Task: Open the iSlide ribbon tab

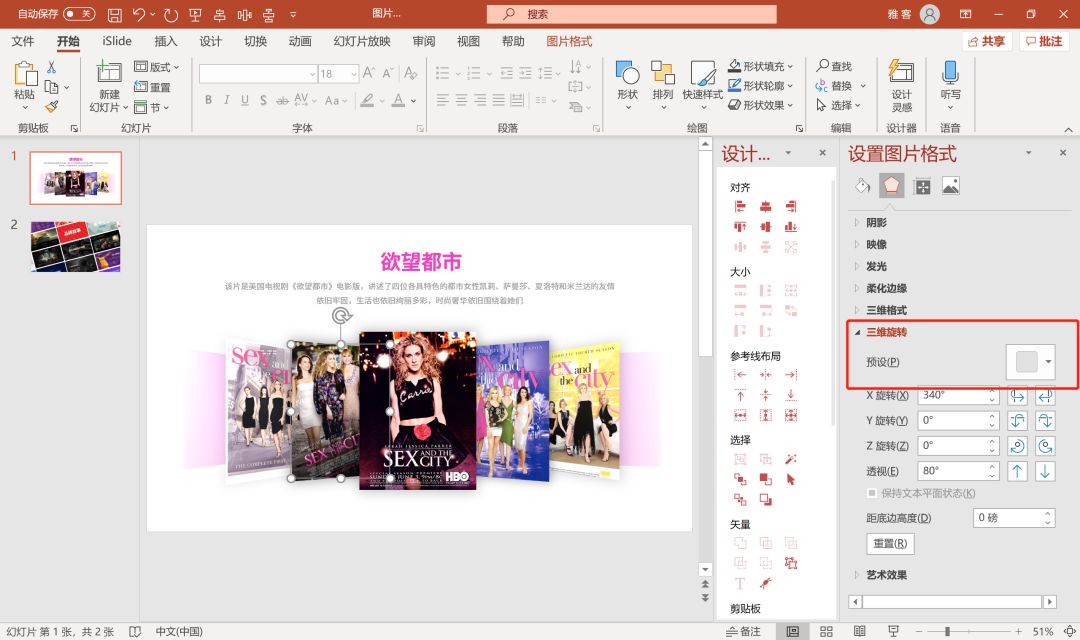Action: coord(116,41)
